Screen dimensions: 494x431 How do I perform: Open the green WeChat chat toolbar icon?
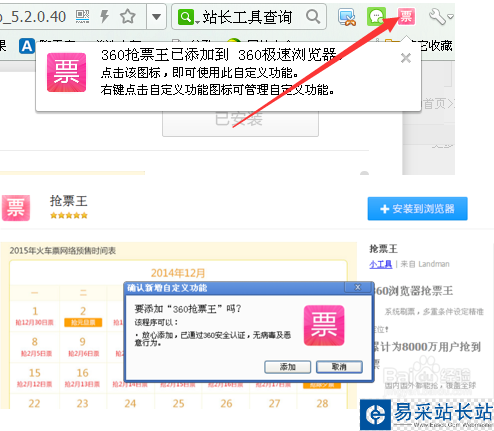click(376, 16)
